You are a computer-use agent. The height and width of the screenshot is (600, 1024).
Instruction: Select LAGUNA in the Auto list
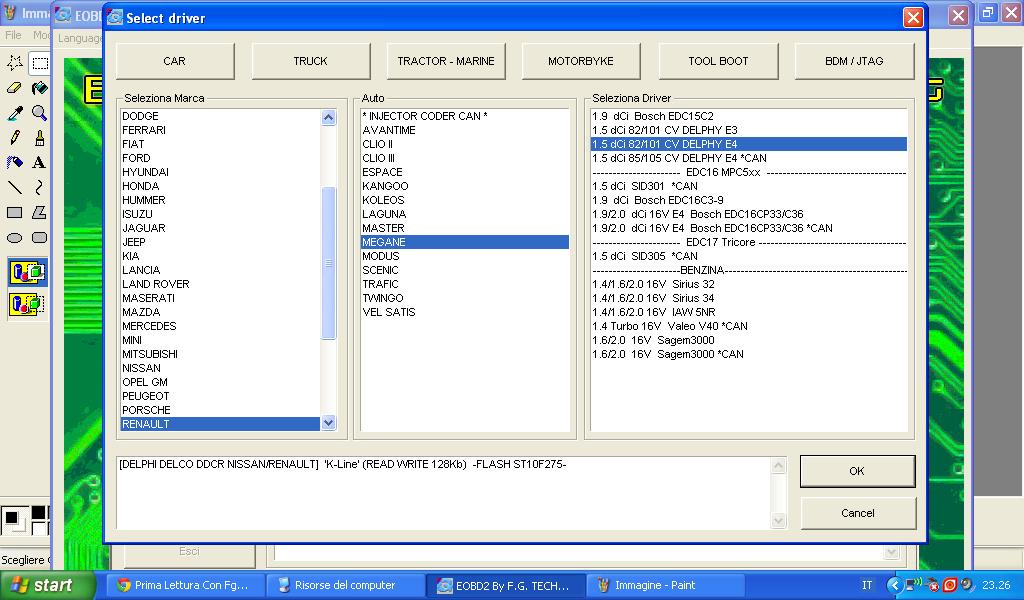384,214
